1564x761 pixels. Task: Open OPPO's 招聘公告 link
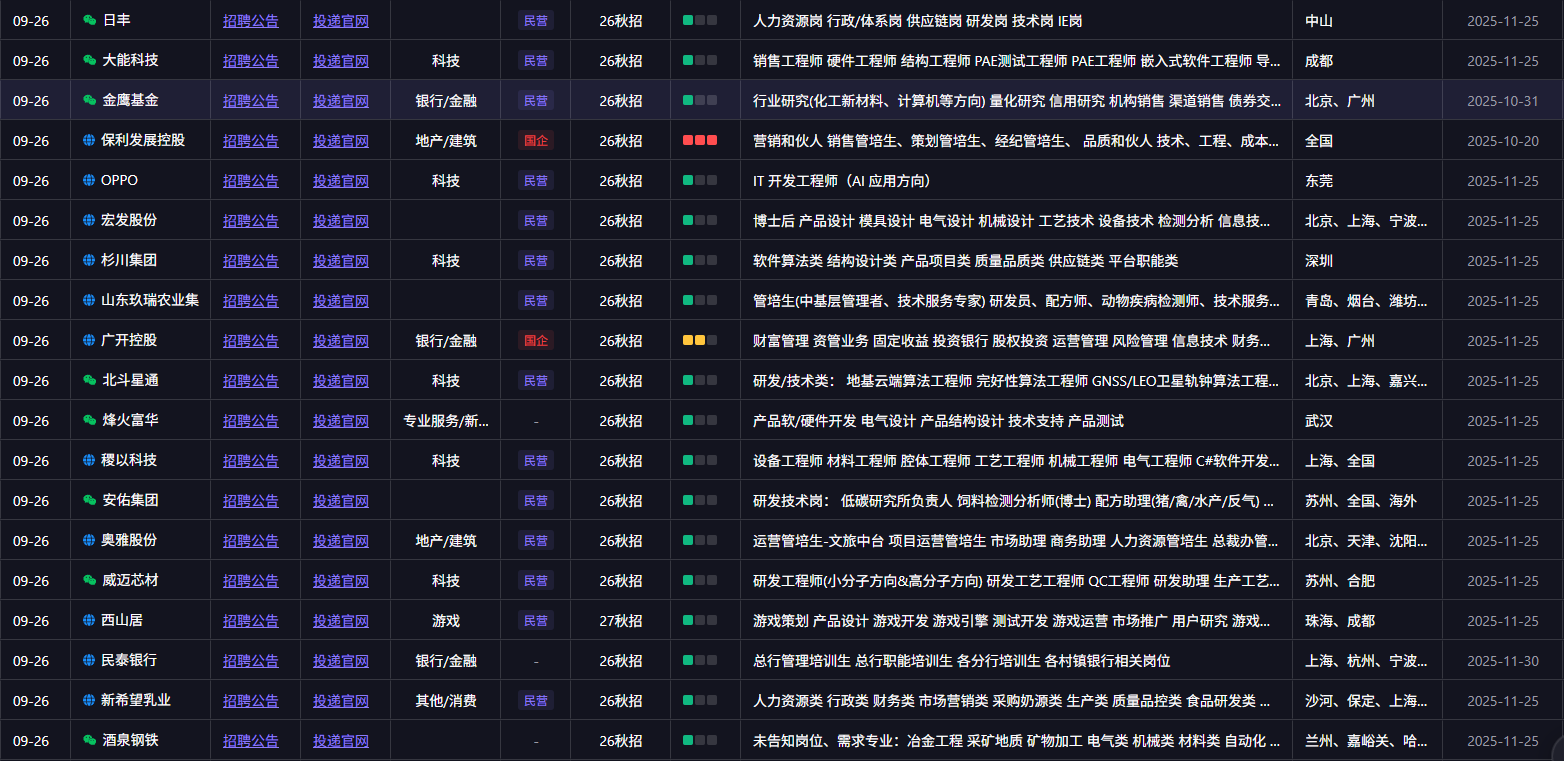coord(250,180)
